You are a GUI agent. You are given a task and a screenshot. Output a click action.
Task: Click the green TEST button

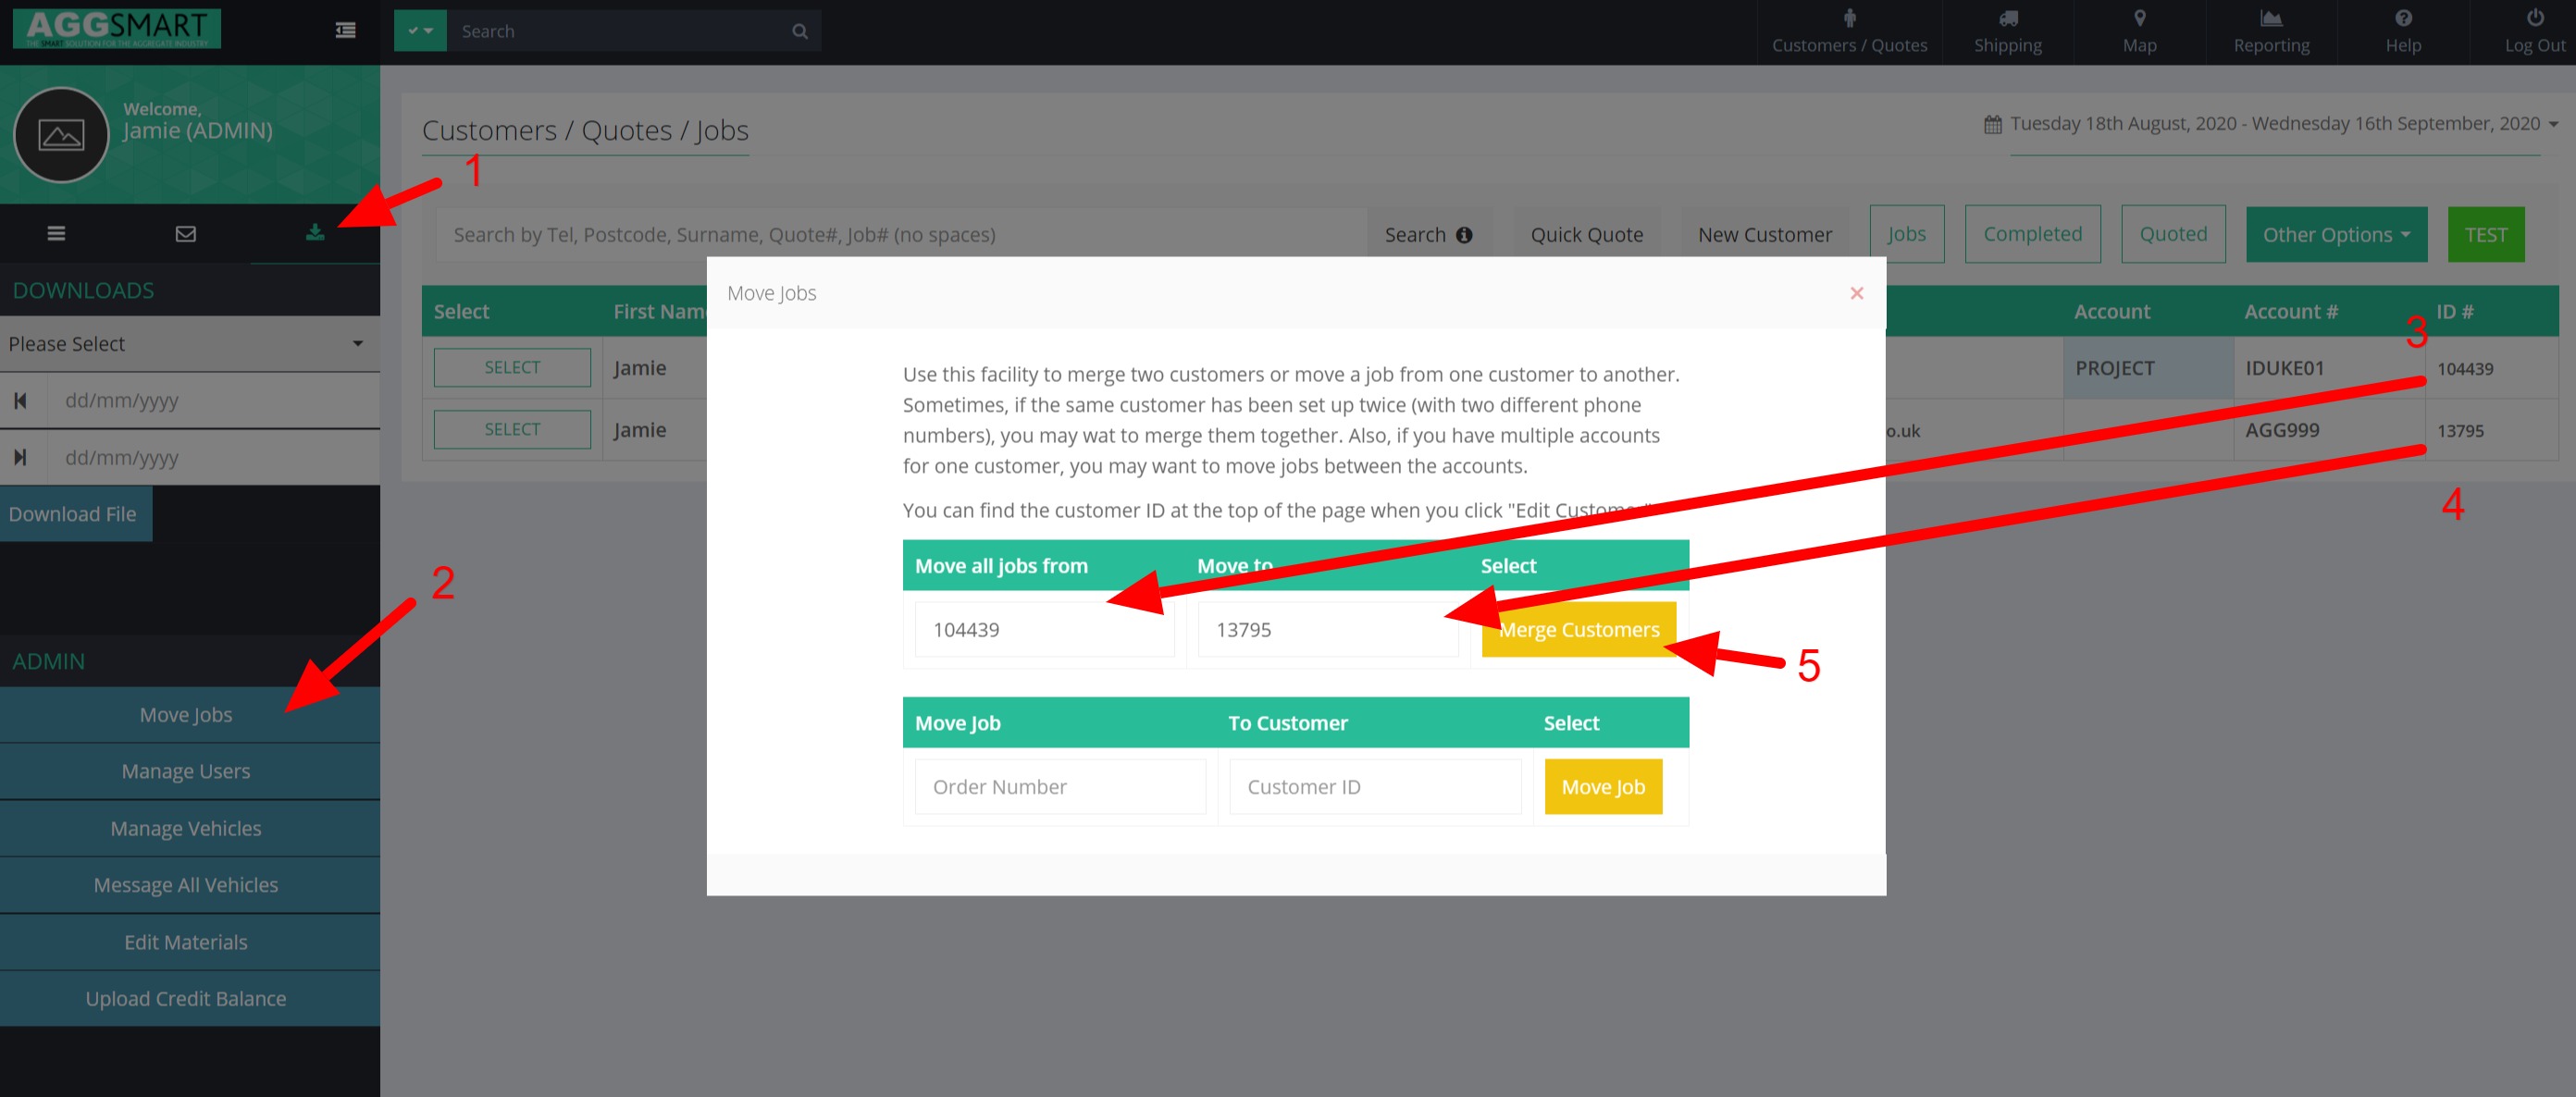(2485, 235)
